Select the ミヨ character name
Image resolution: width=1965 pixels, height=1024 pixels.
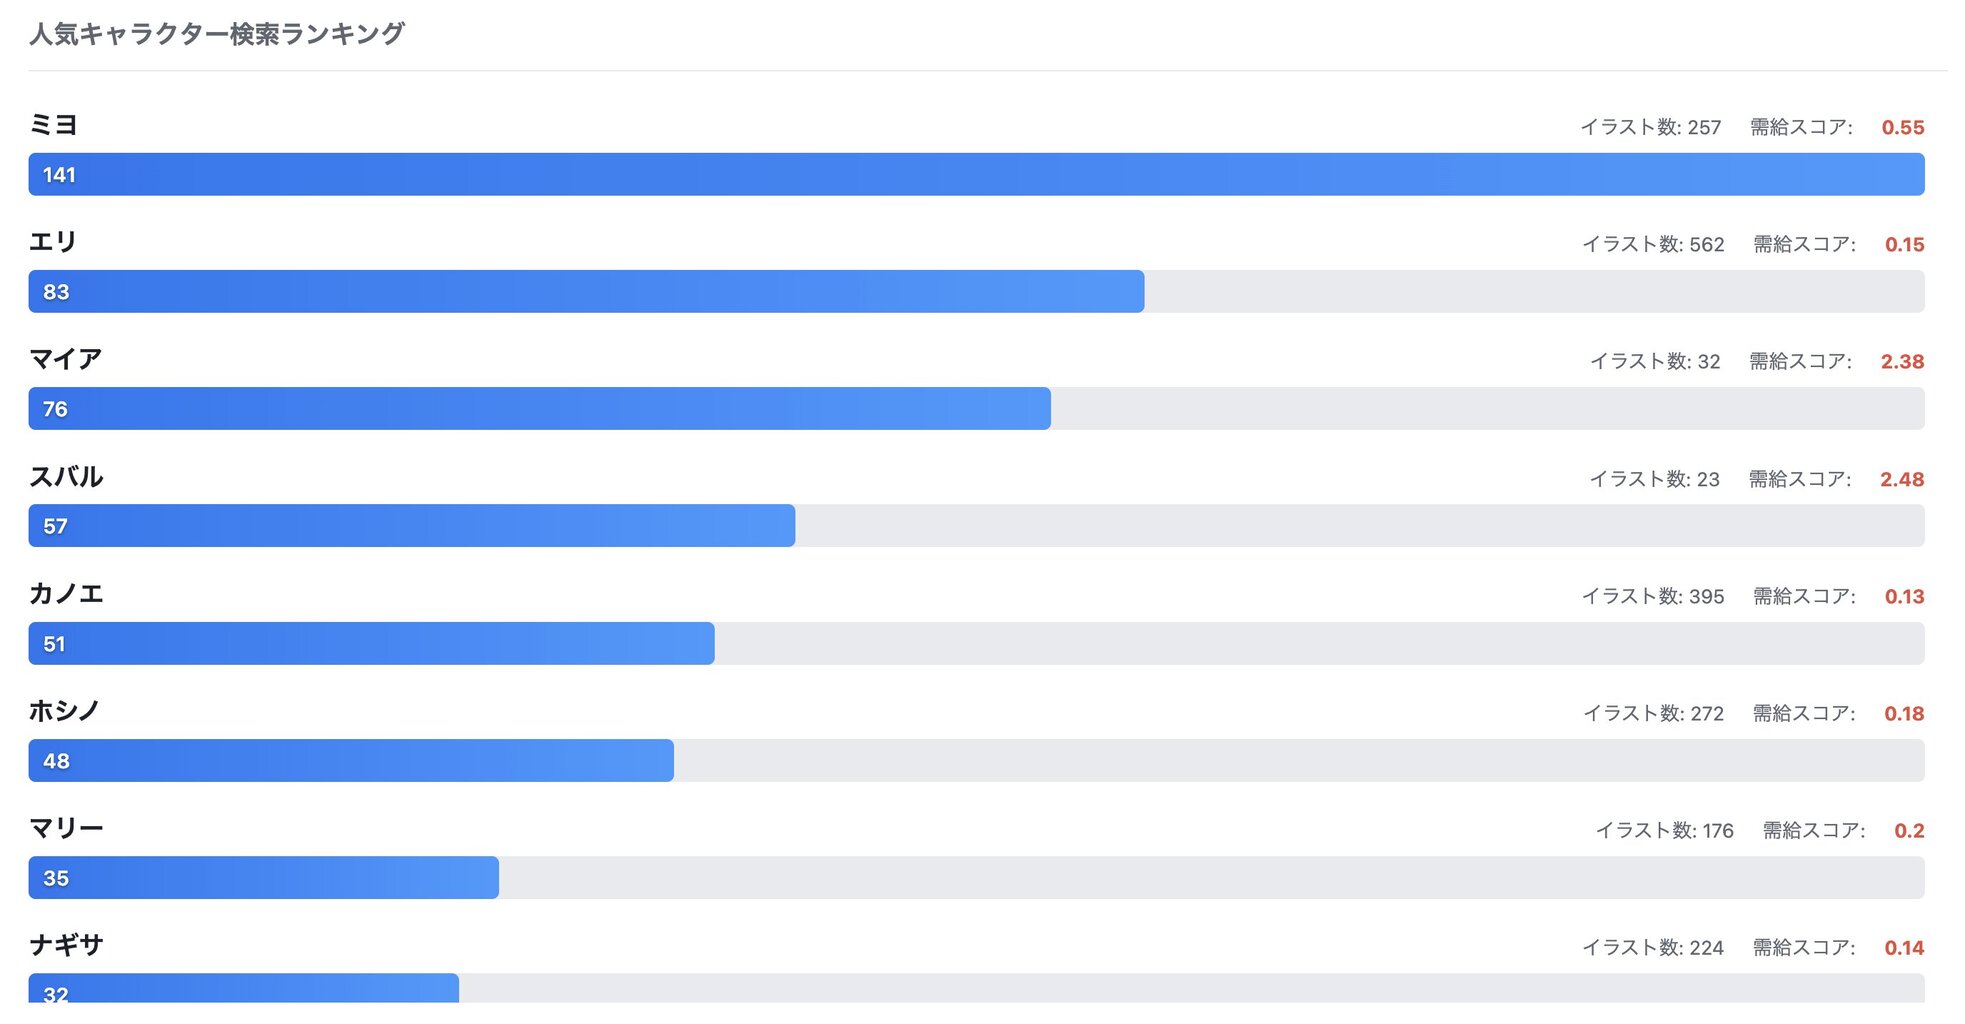click(x=53, y=125)
